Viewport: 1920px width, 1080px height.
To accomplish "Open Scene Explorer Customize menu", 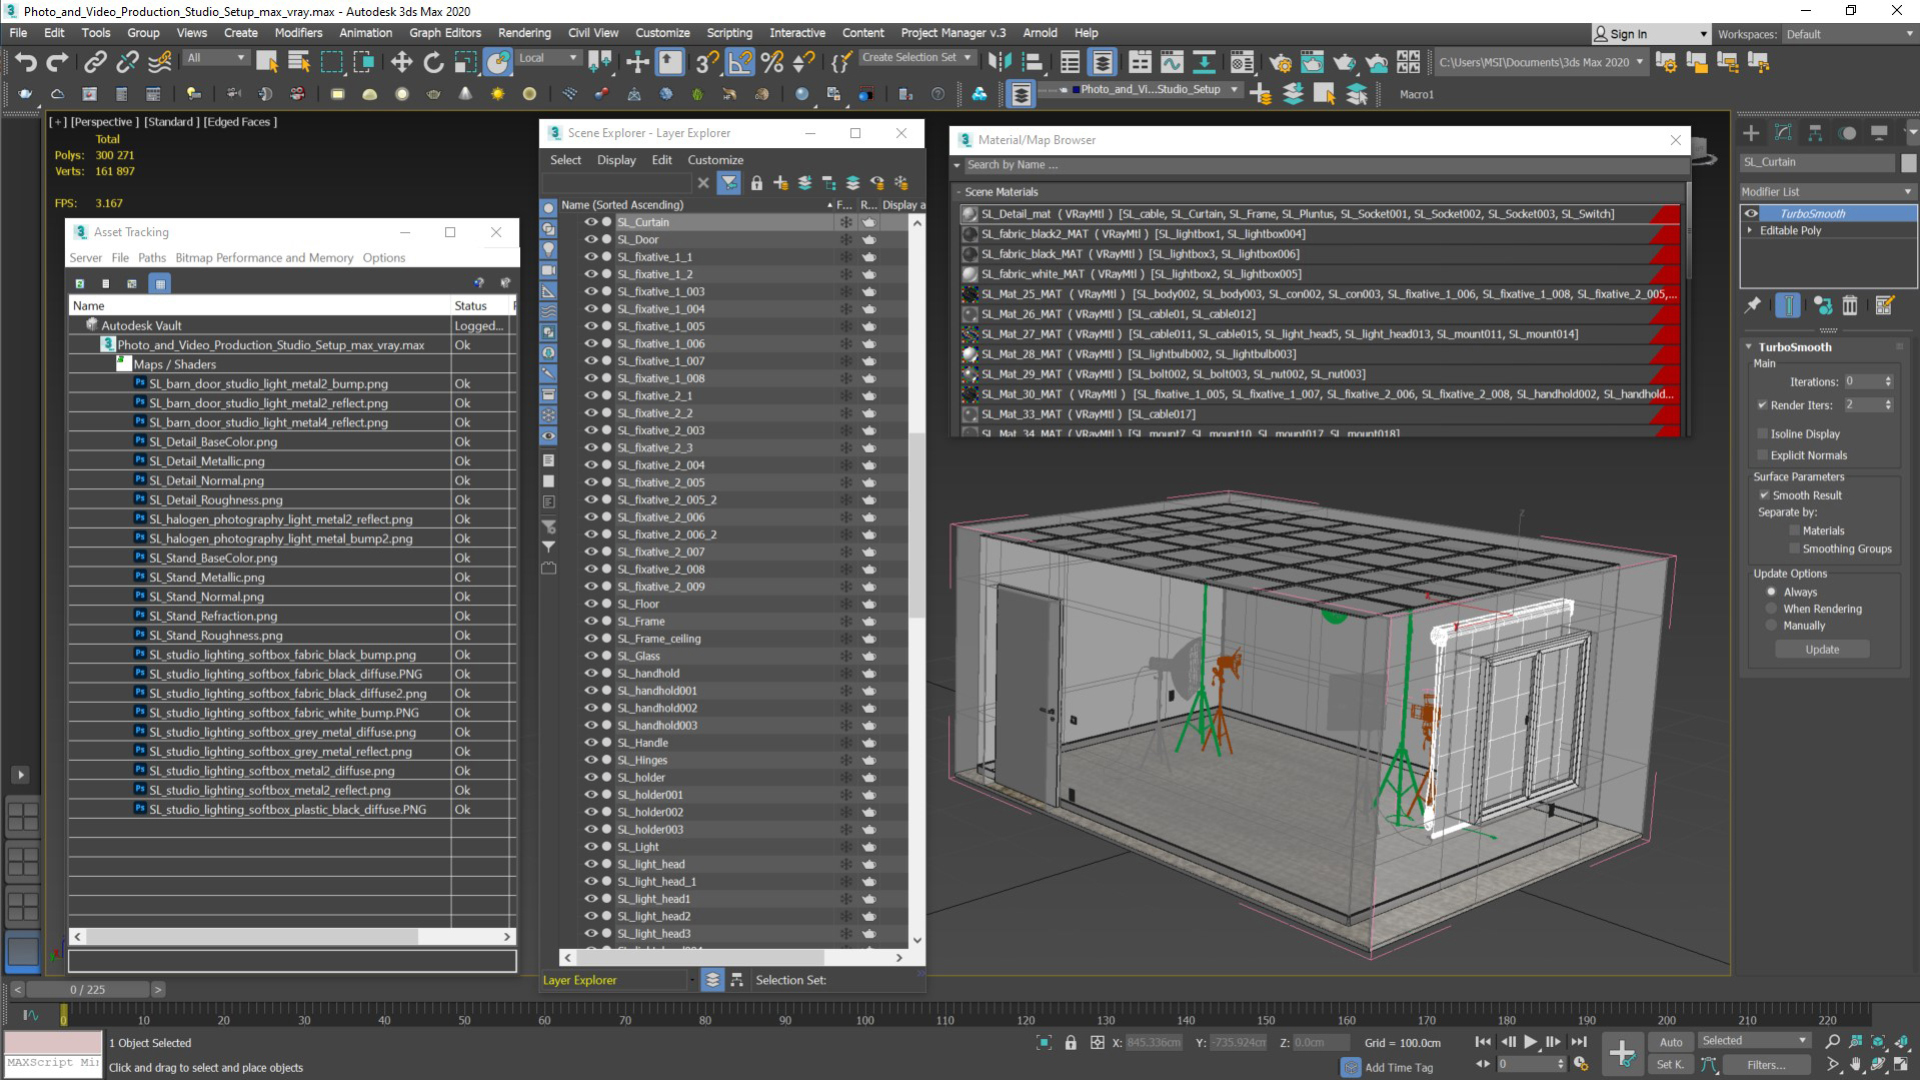I will click(715, 160).
